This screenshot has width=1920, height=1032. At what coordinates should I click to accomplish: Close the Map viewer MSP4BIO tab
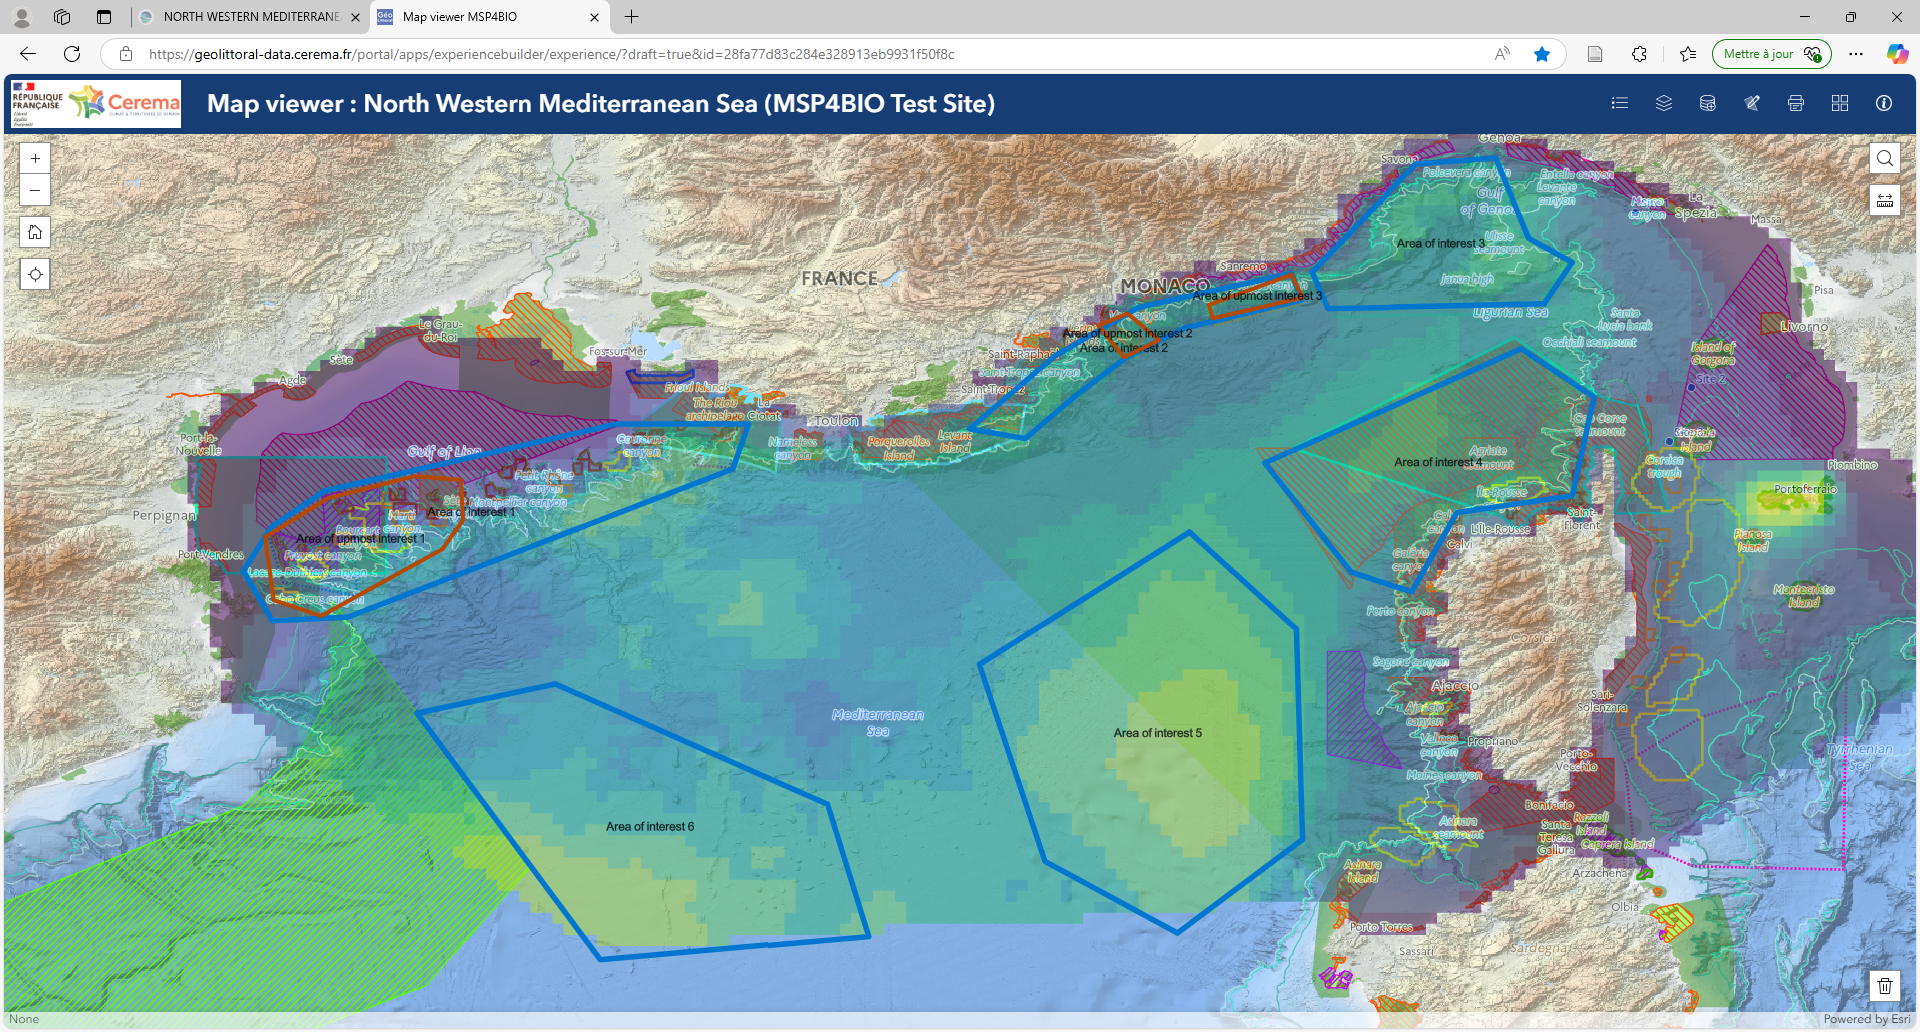click(x=594, y=17)
